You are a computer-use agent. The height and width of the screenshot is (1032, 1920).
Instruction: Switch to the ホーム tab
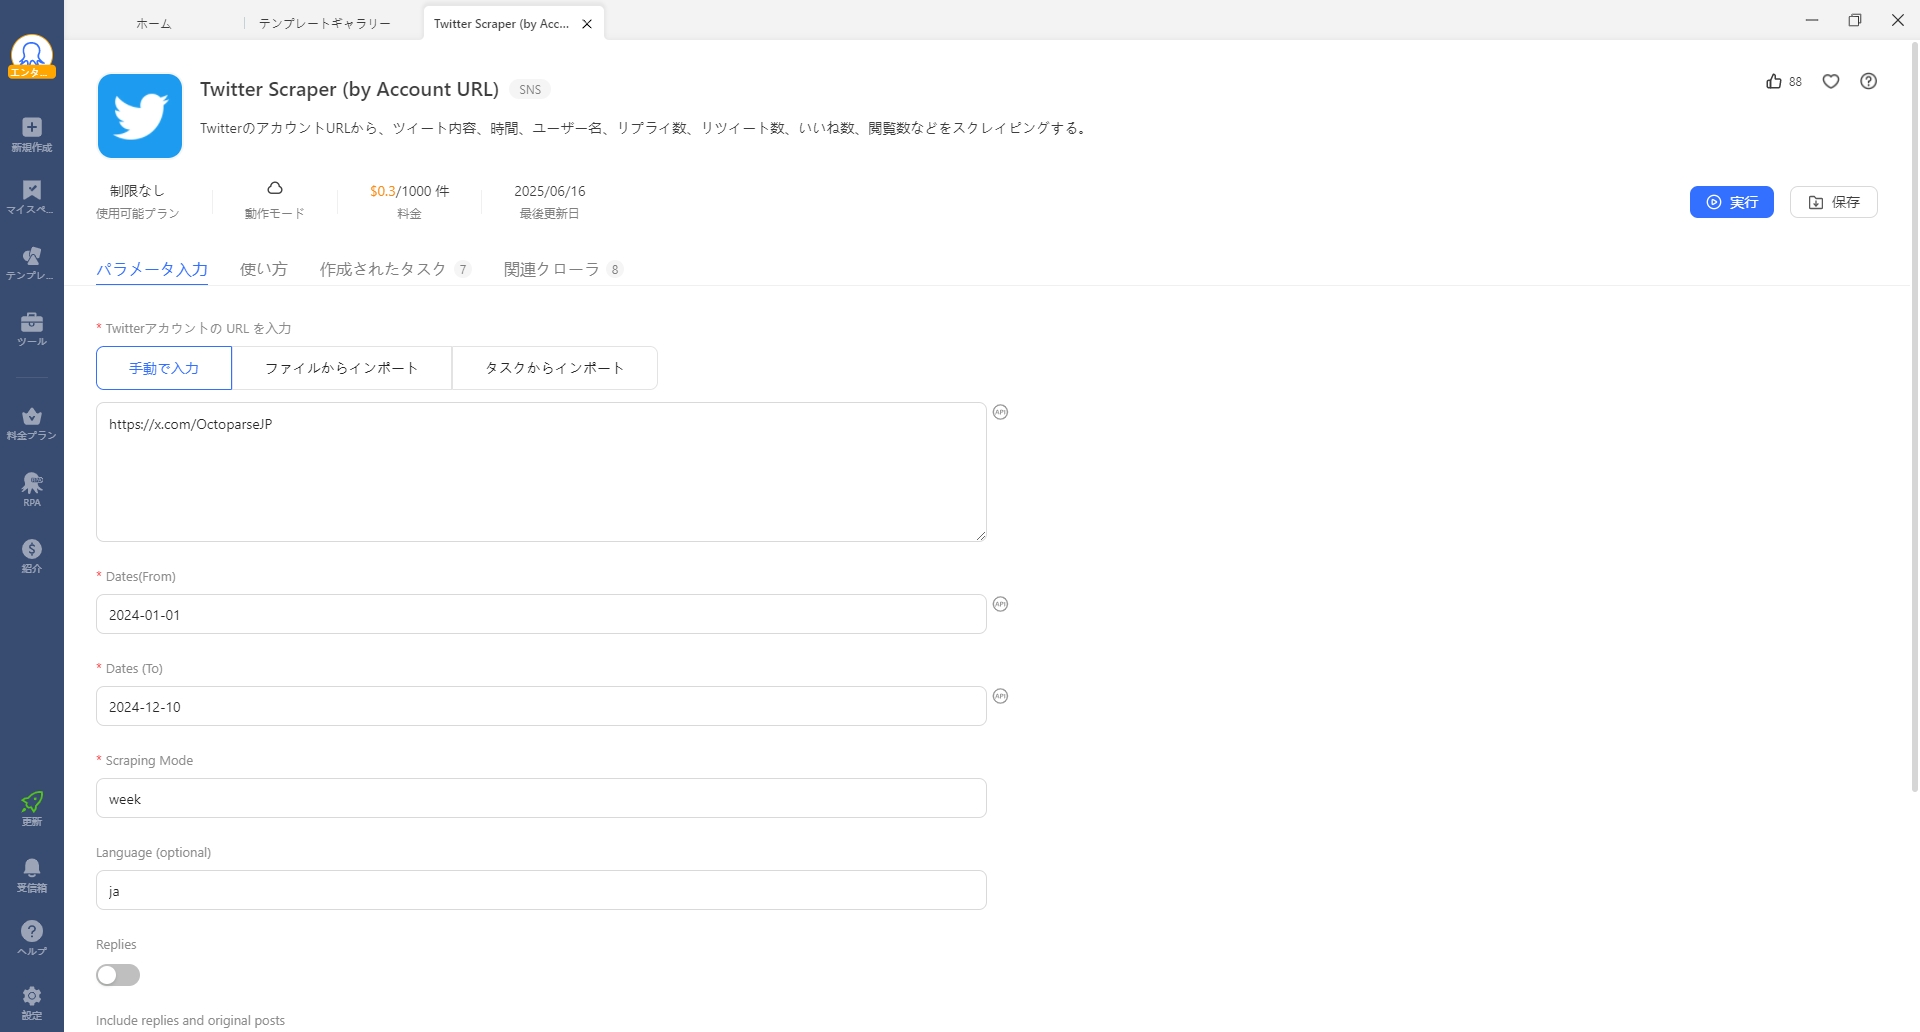coord(153,24)
